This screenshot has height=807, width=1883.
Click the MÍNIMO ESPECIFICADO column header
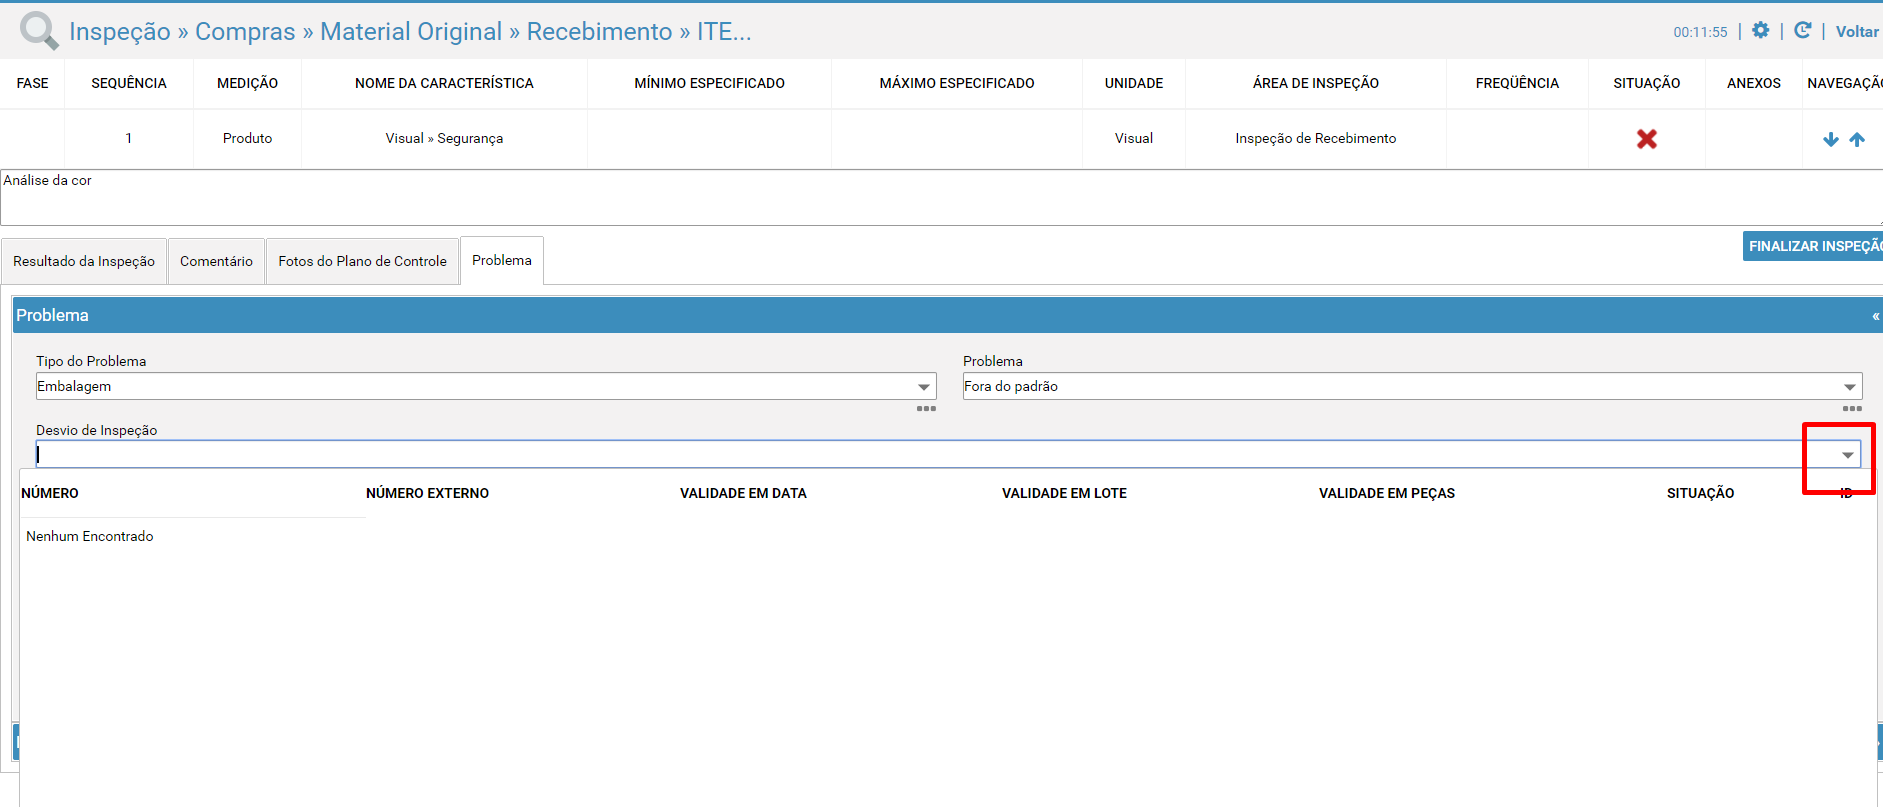click(709, 83)
